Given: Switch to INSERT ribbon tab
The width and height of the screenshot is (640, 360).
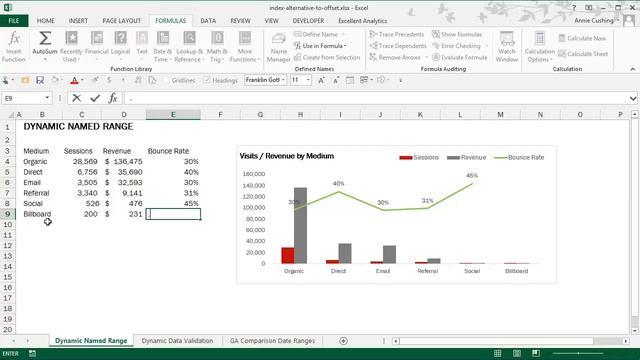Looking at the screenshot, I should tap(78, 21).
